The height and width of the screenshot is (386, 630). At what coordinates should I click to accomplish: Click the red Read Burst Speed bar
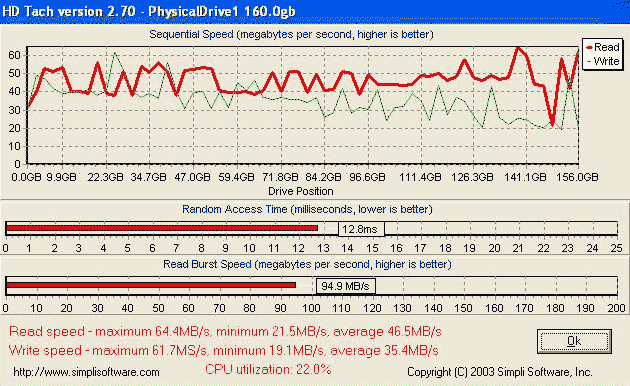click(x=151, y=285)
